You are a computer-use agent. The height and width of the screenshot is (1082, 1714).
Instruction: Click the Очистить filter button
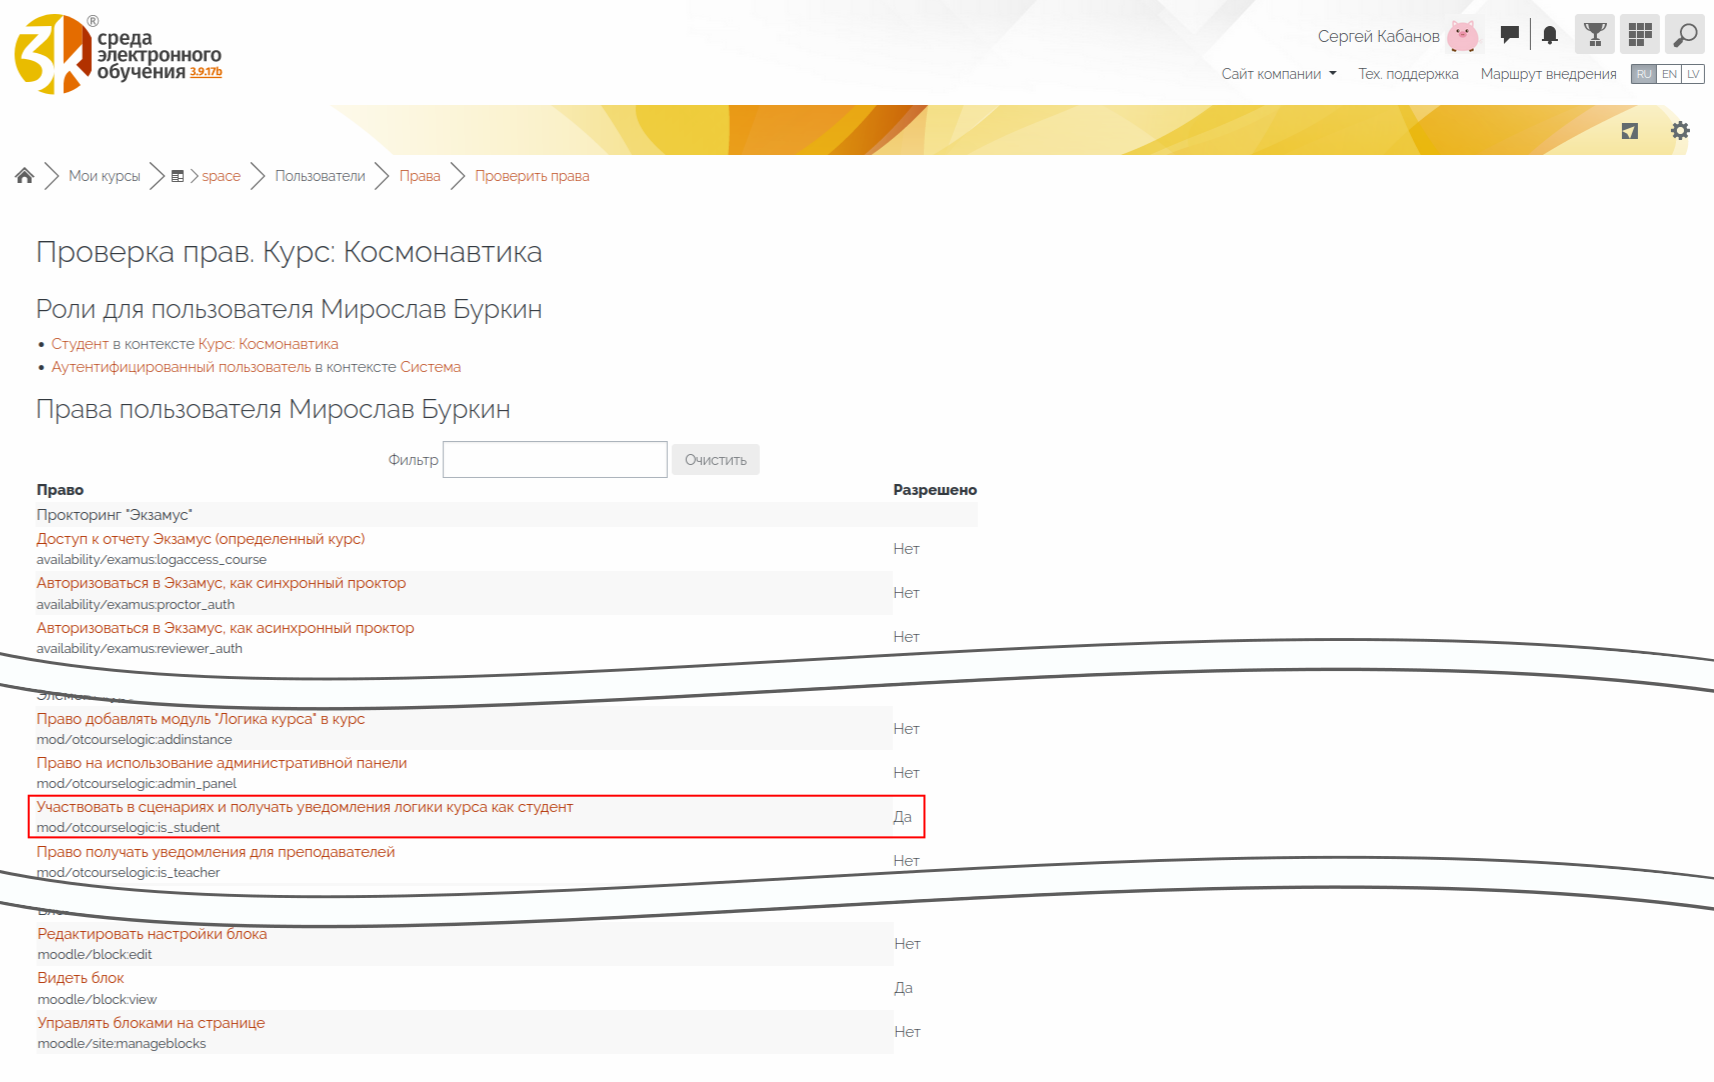click(x=715, y=460)
